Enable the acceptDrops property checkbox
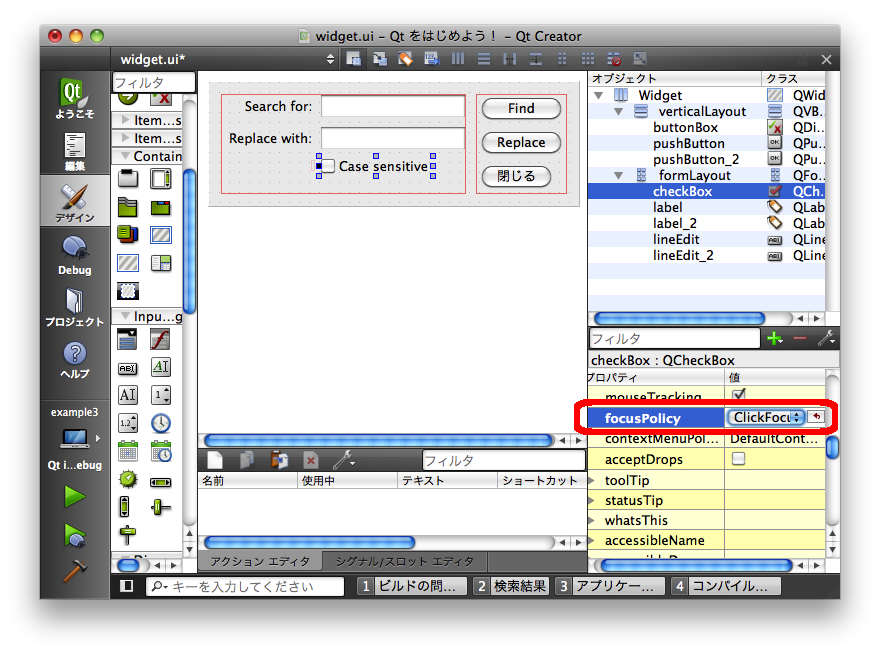880x654 pixels. coord(739,459)
